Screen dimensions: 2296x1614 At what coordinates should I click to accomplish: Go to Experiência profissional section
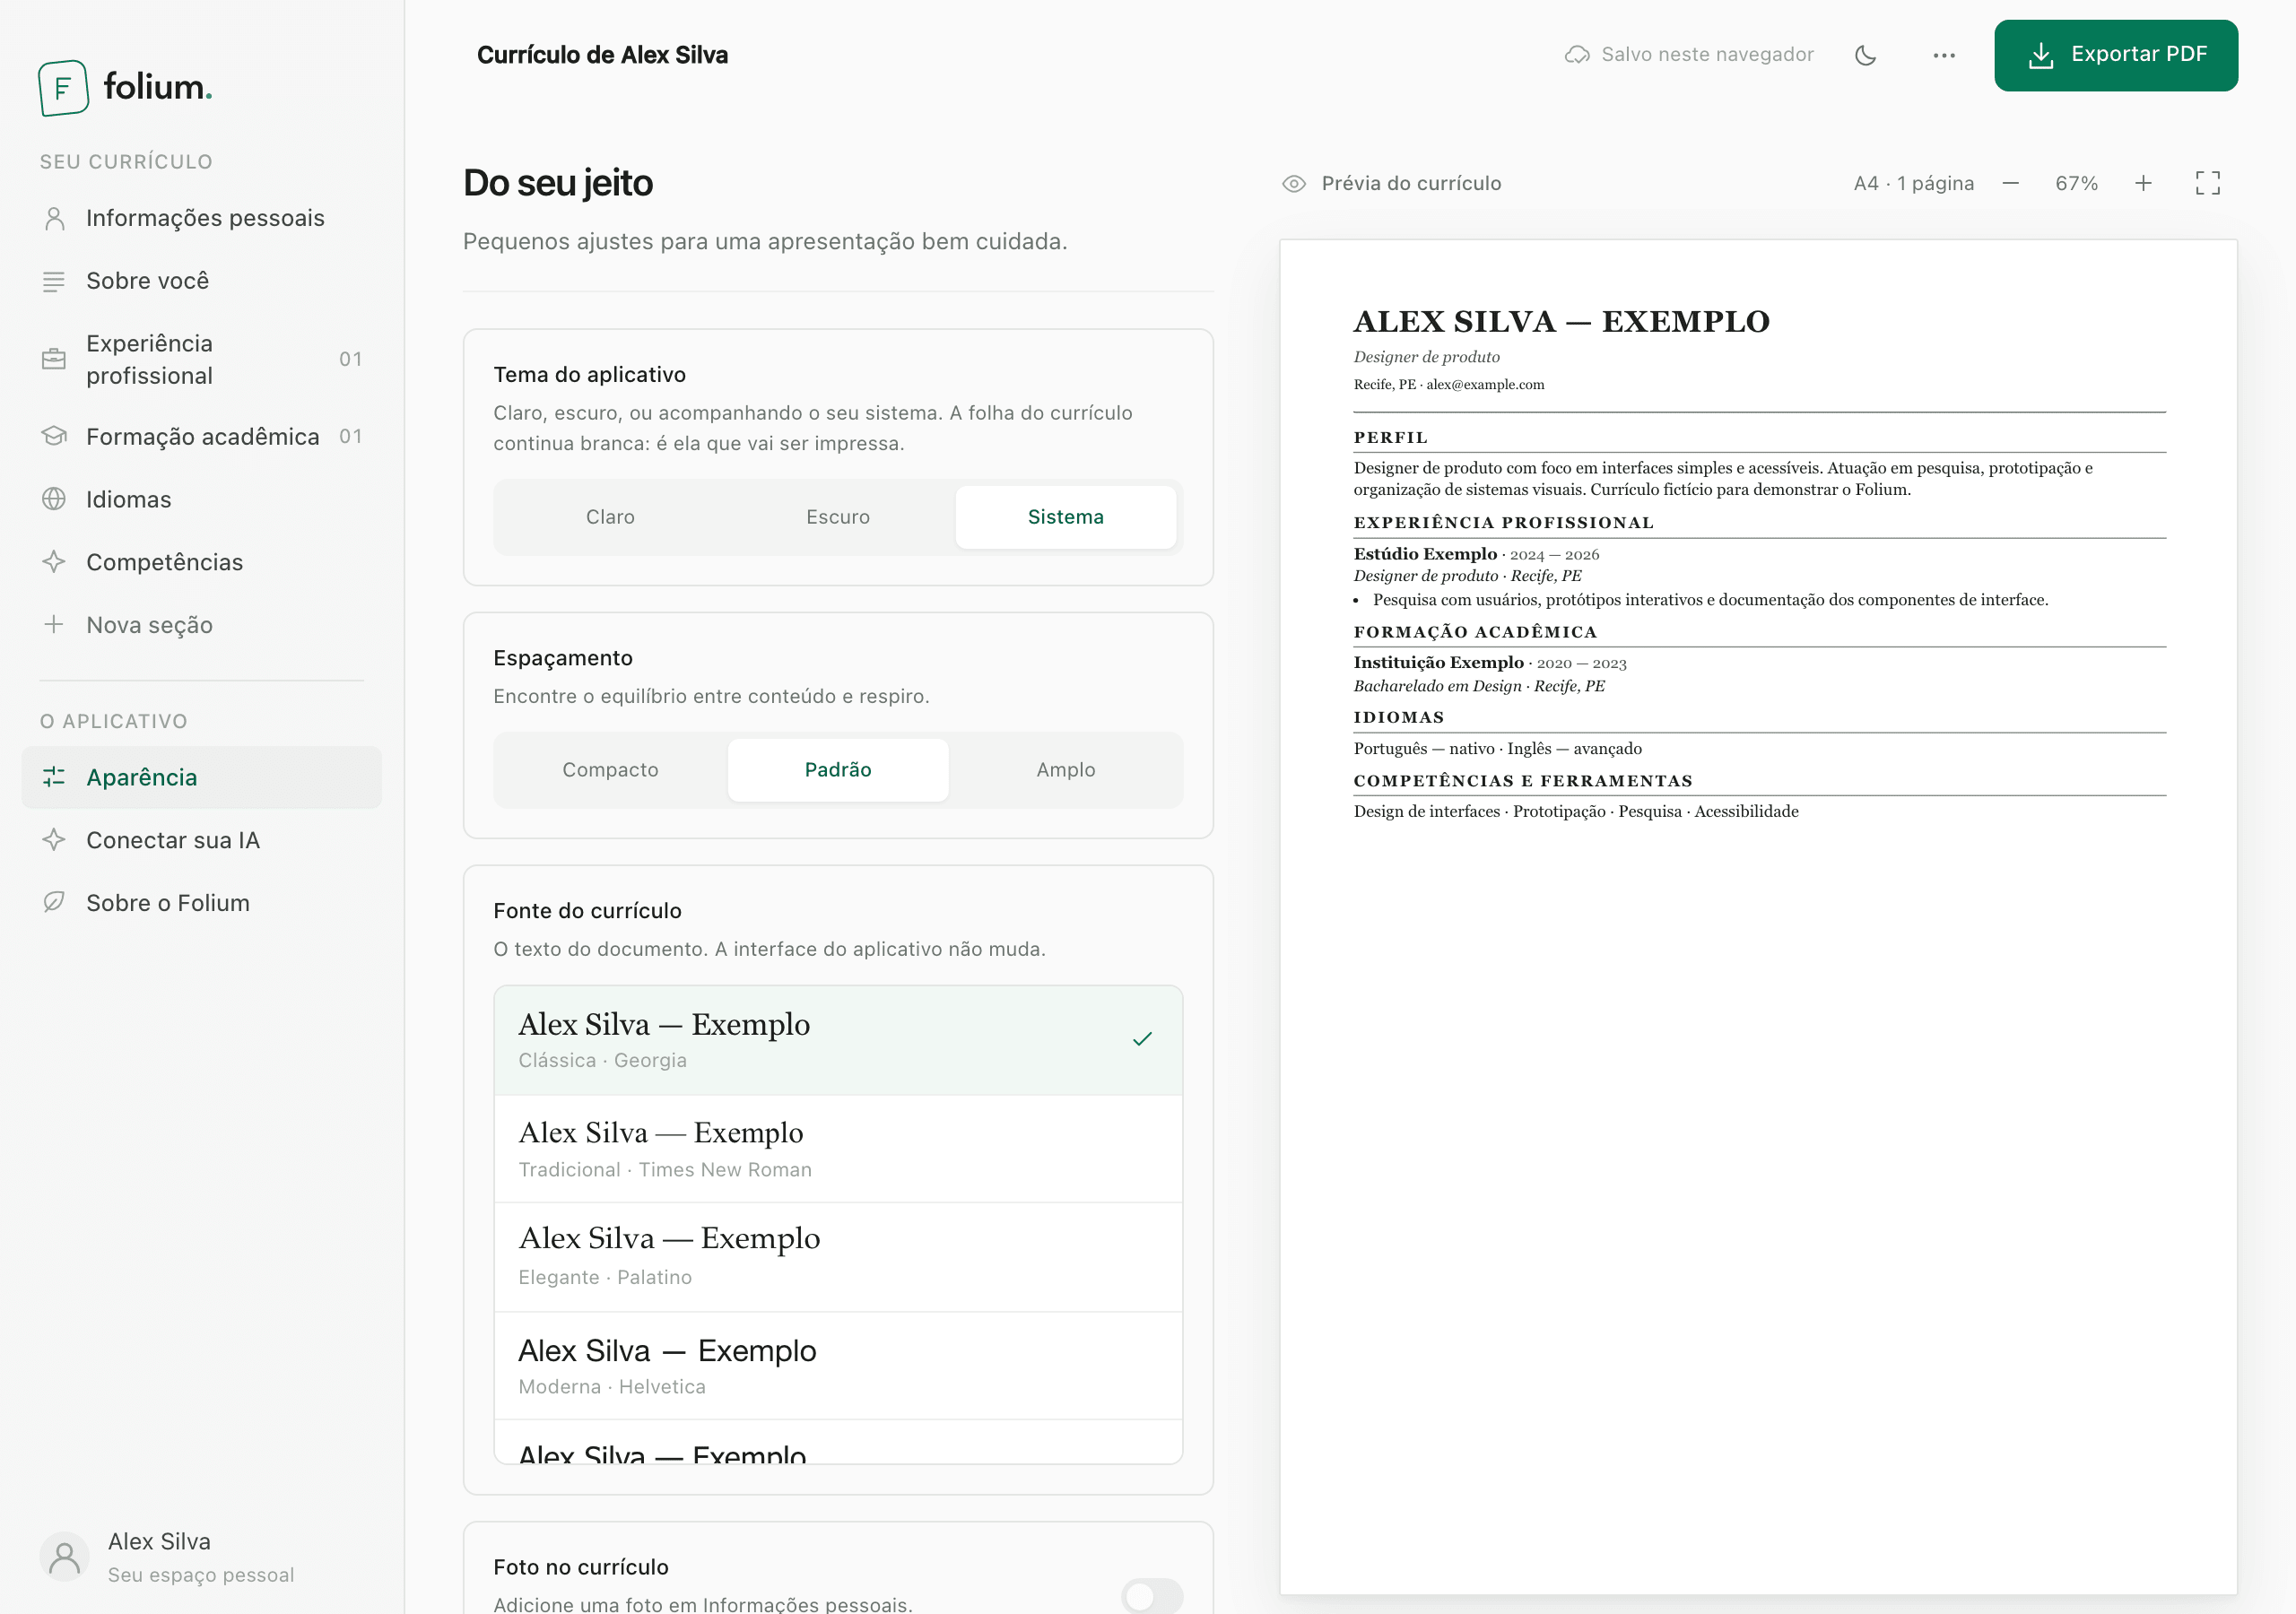coord(202,359)
